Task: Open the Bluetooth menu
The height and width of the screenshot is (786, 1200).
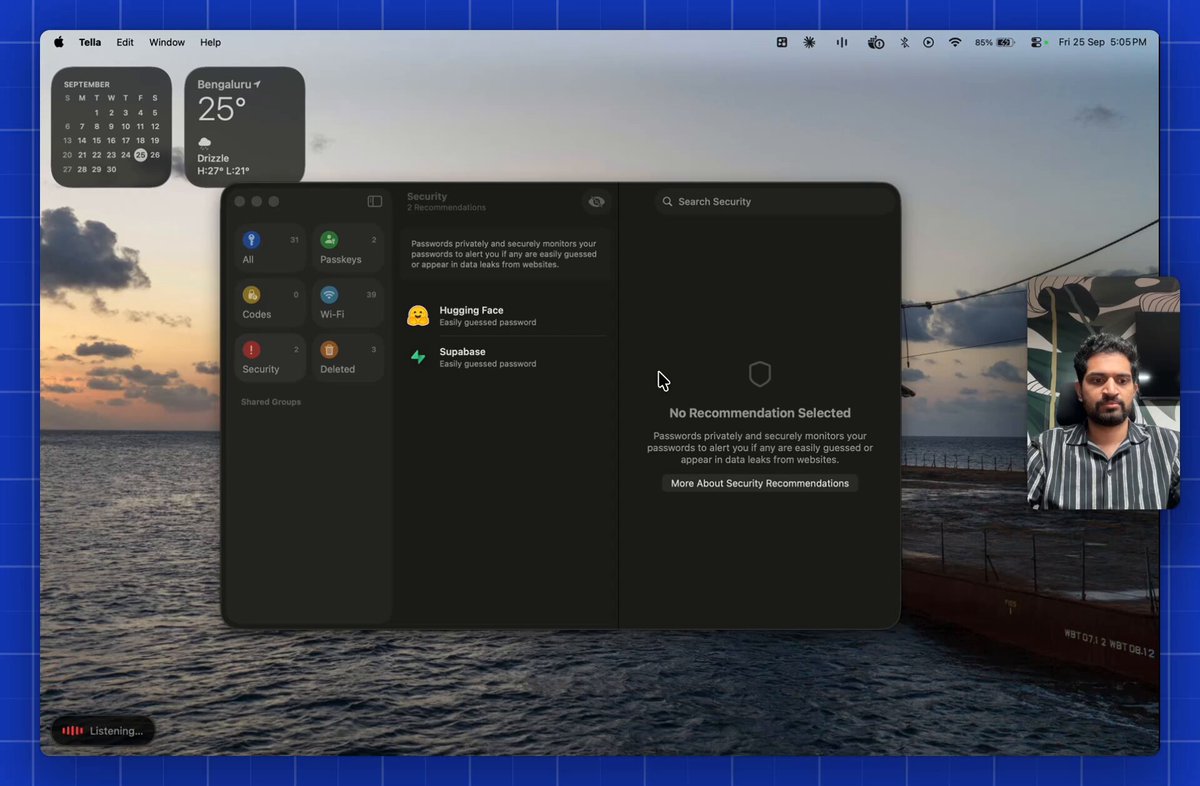Action: 904,42
